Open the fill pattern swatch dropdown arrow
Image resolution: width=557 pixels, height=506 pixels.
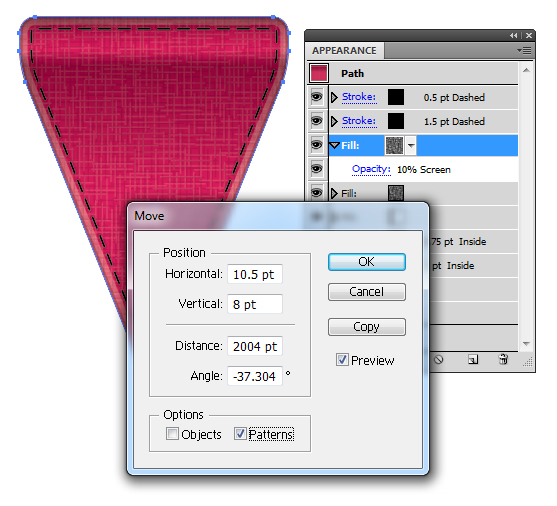[411, 145]
